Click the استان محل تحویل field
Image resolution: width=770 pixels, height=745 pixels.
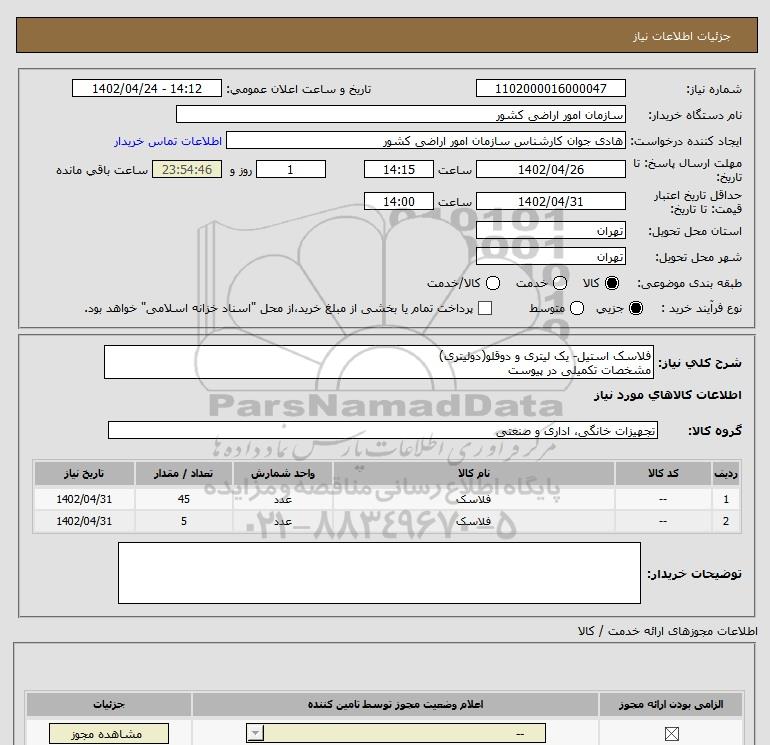(550, 230)
